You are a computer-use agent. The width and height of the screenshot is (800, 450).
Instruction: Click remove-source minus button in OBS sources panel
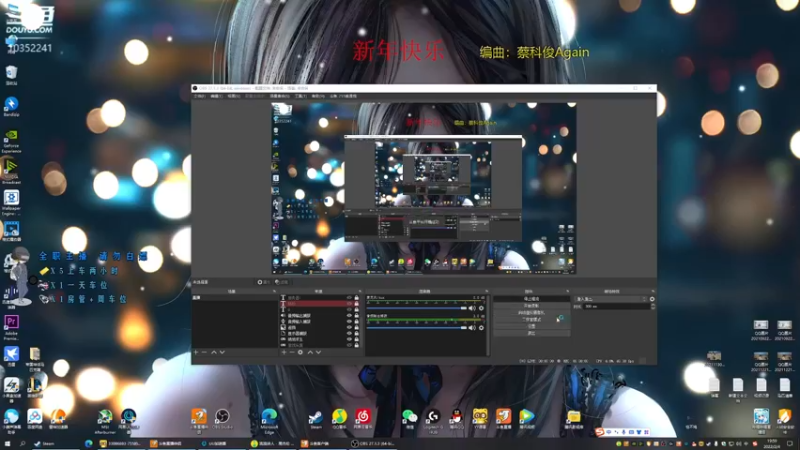pos(292,352)
